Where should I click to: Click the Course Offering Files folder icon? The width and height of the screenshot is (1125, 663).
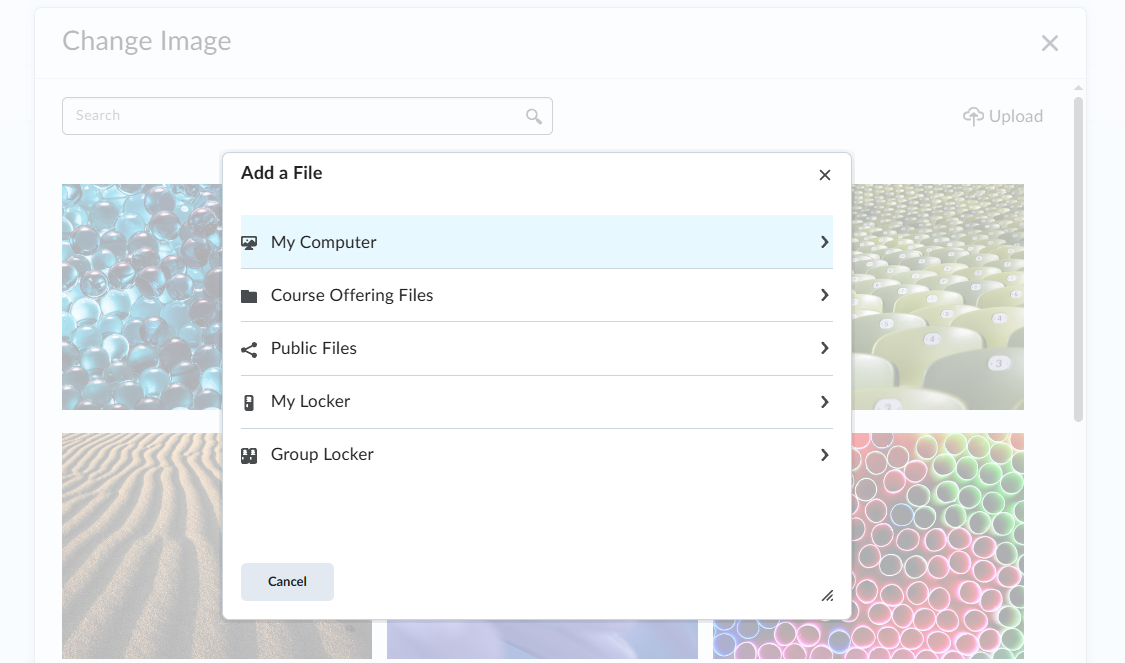(x=249, y=296)
